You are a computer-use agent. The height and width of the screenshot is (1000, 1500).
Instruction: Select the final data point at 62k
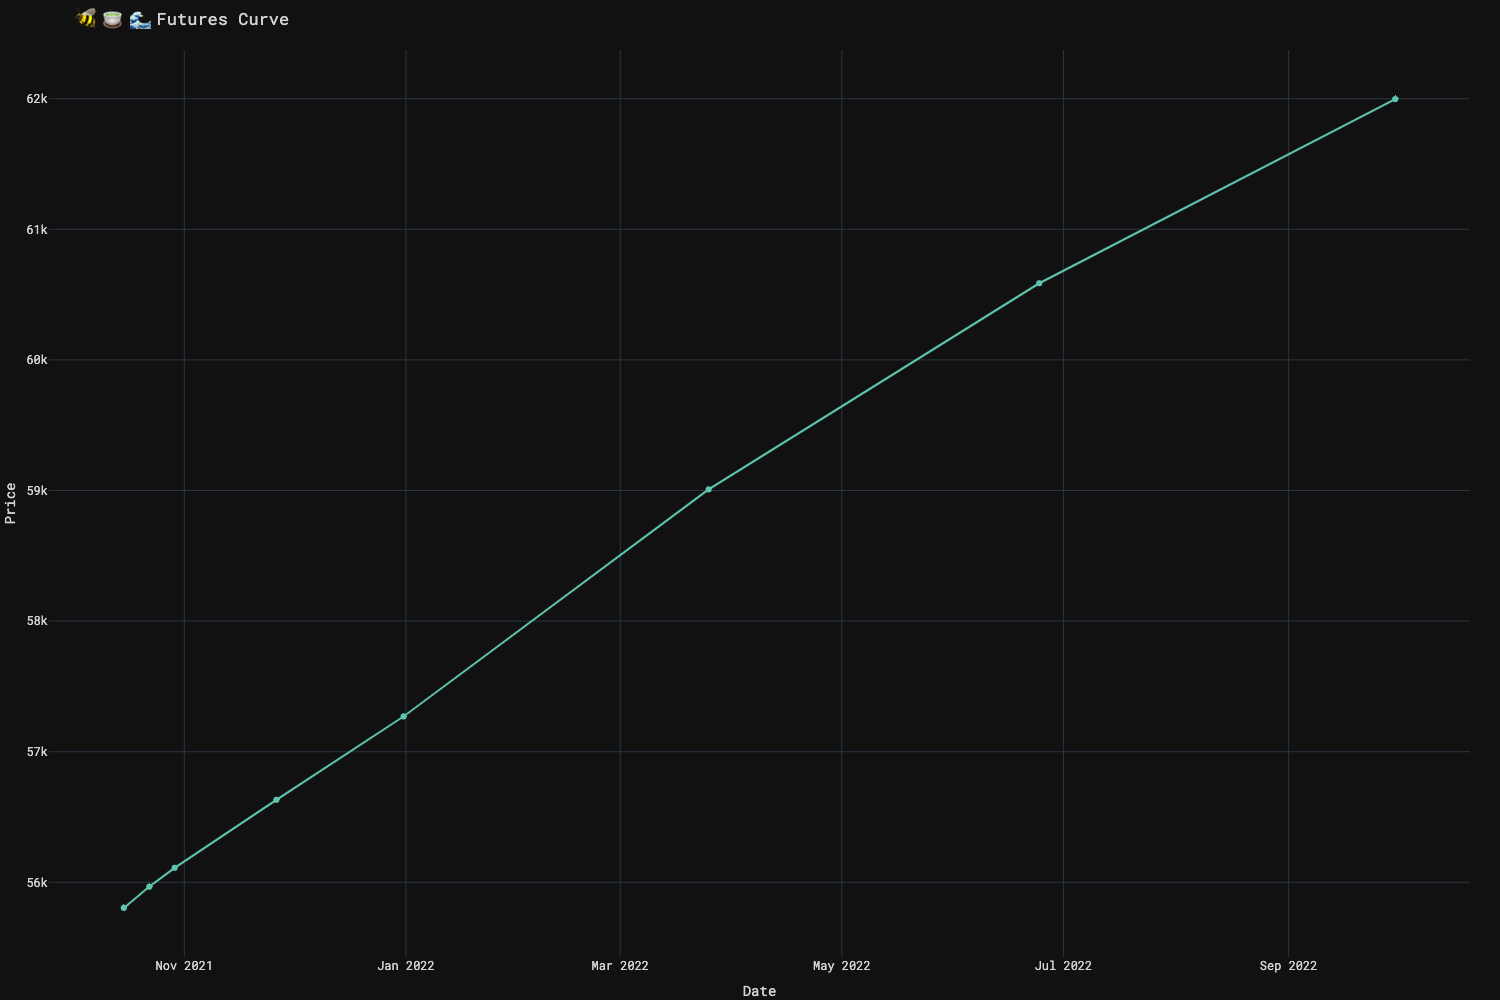pos(1395,99)
